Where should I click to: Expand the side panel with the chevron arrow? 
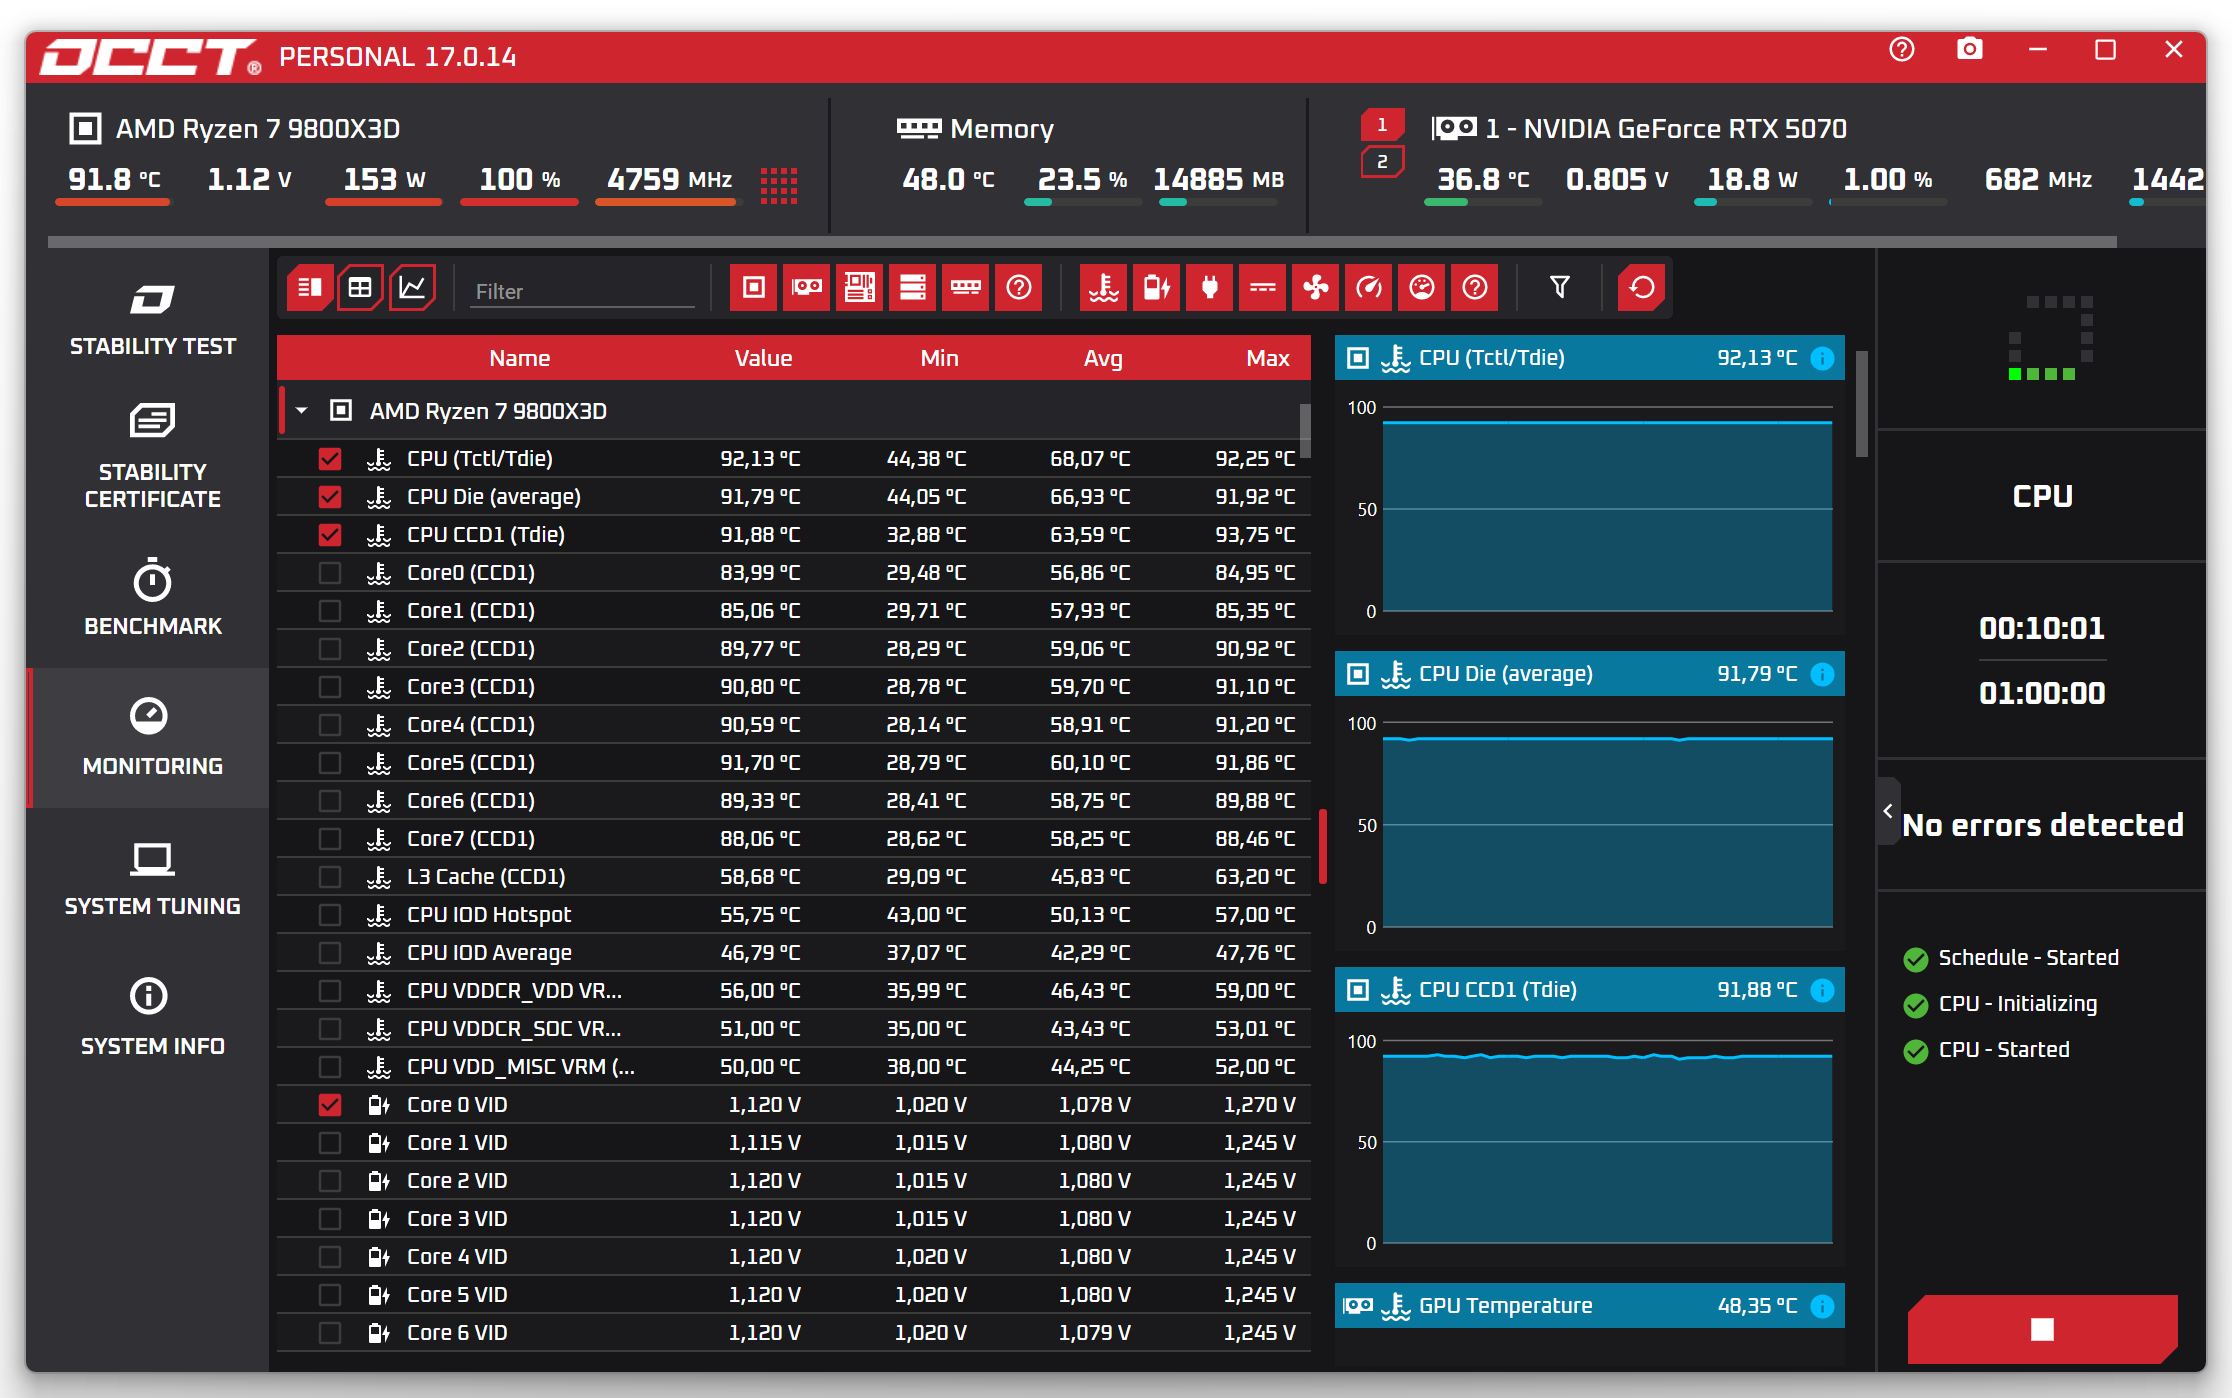[1888, 811]
